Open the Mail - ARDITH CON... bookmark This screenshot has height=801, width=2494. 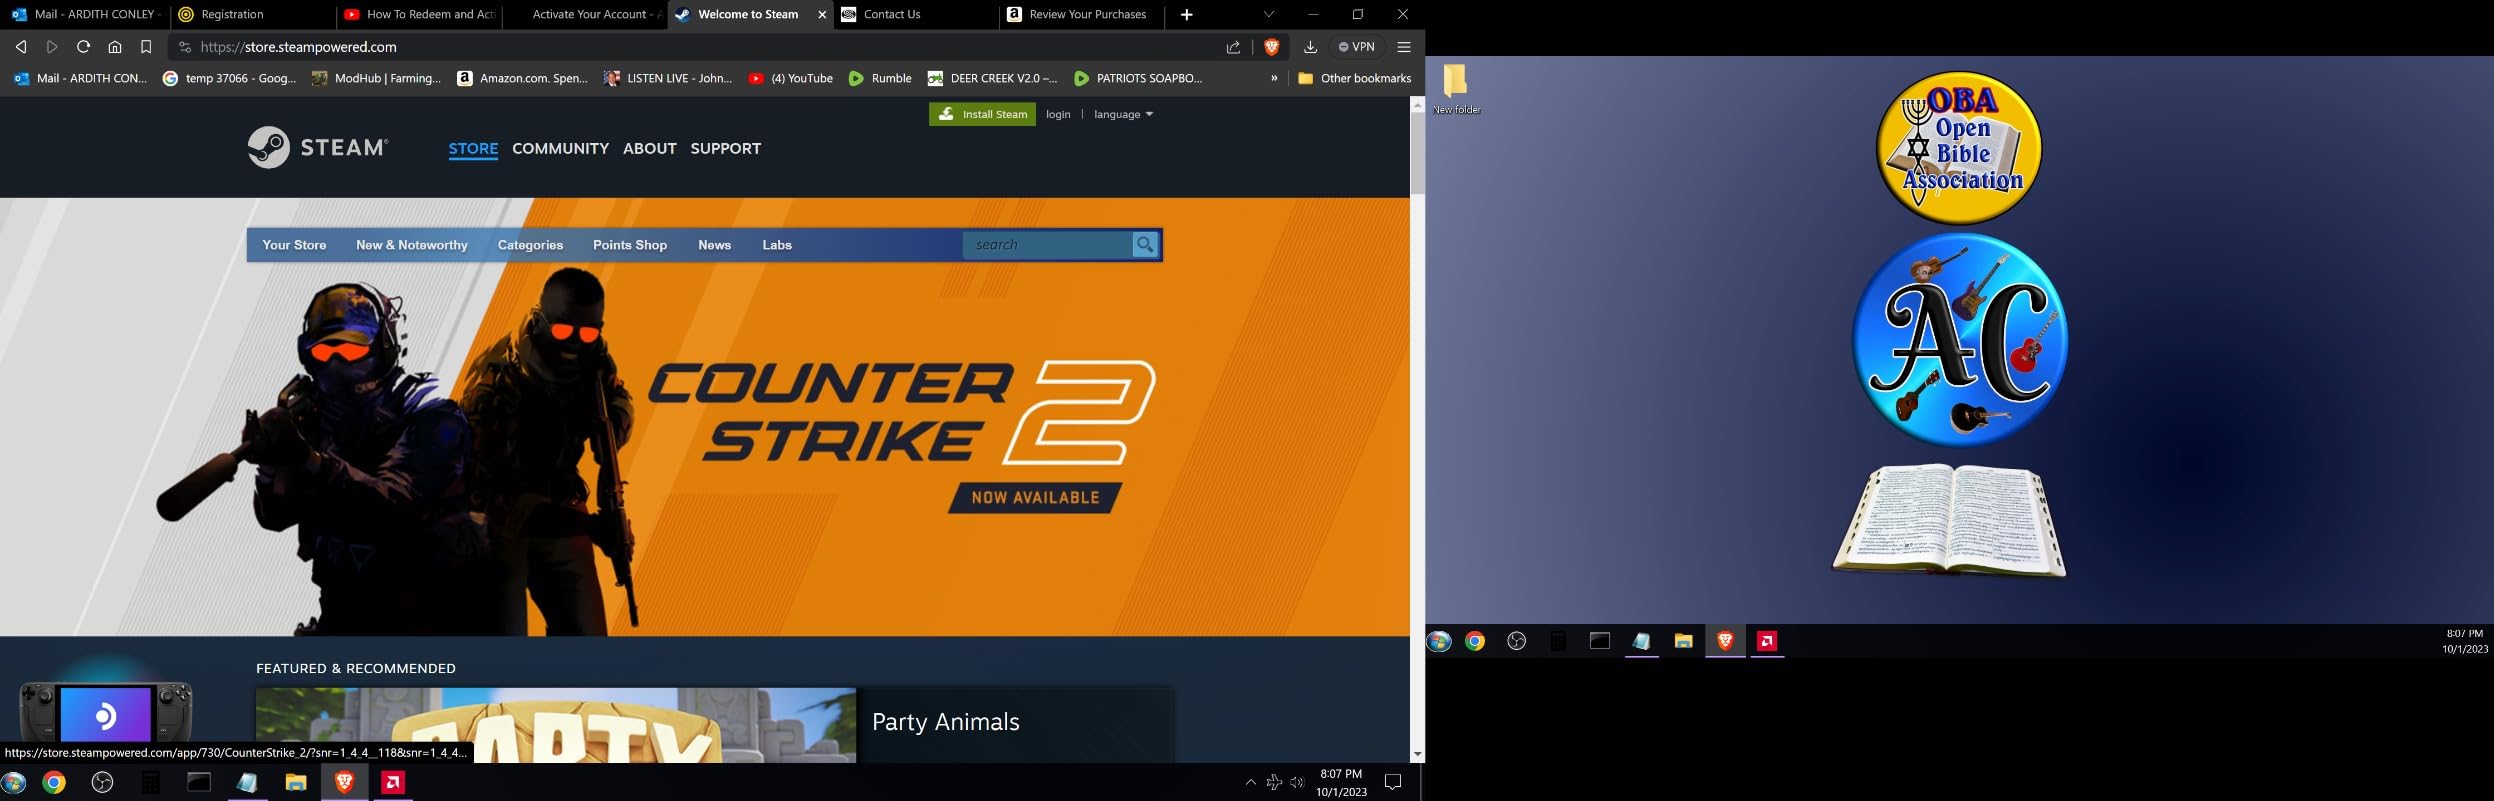pos(80,78)
